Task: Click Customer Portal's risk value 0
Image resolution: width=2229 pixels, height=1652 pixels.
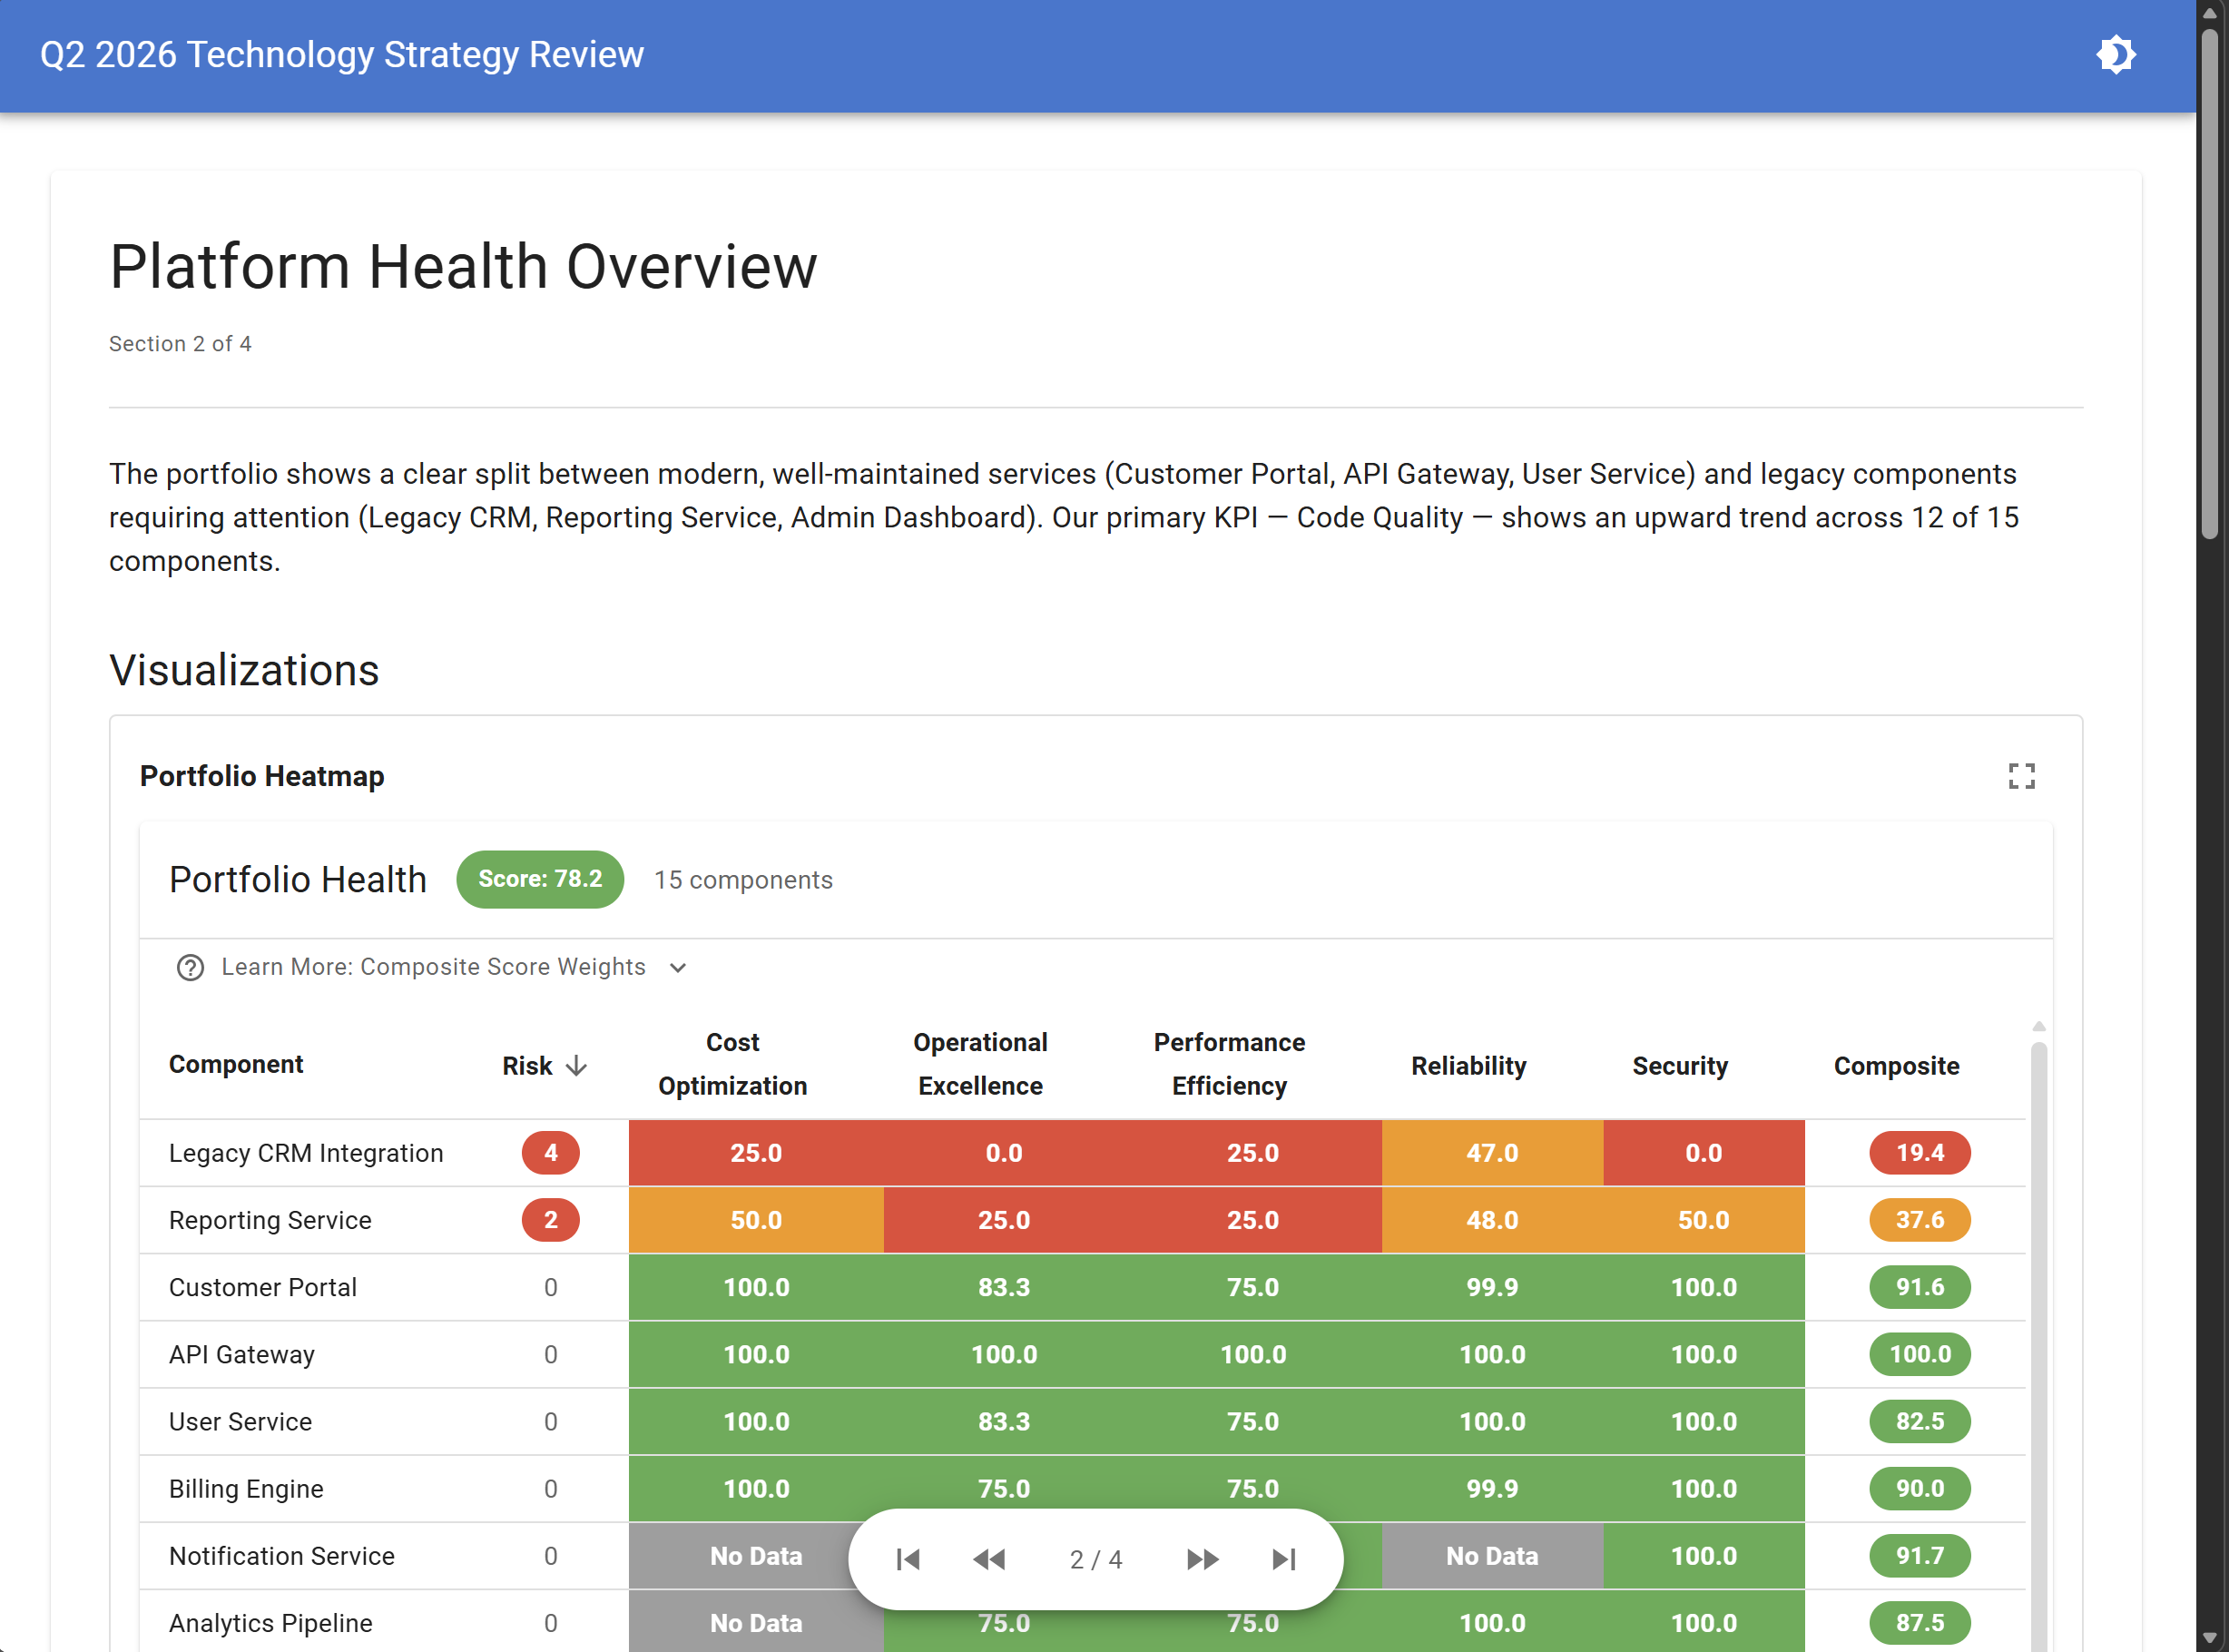Action: [550, 1287]
